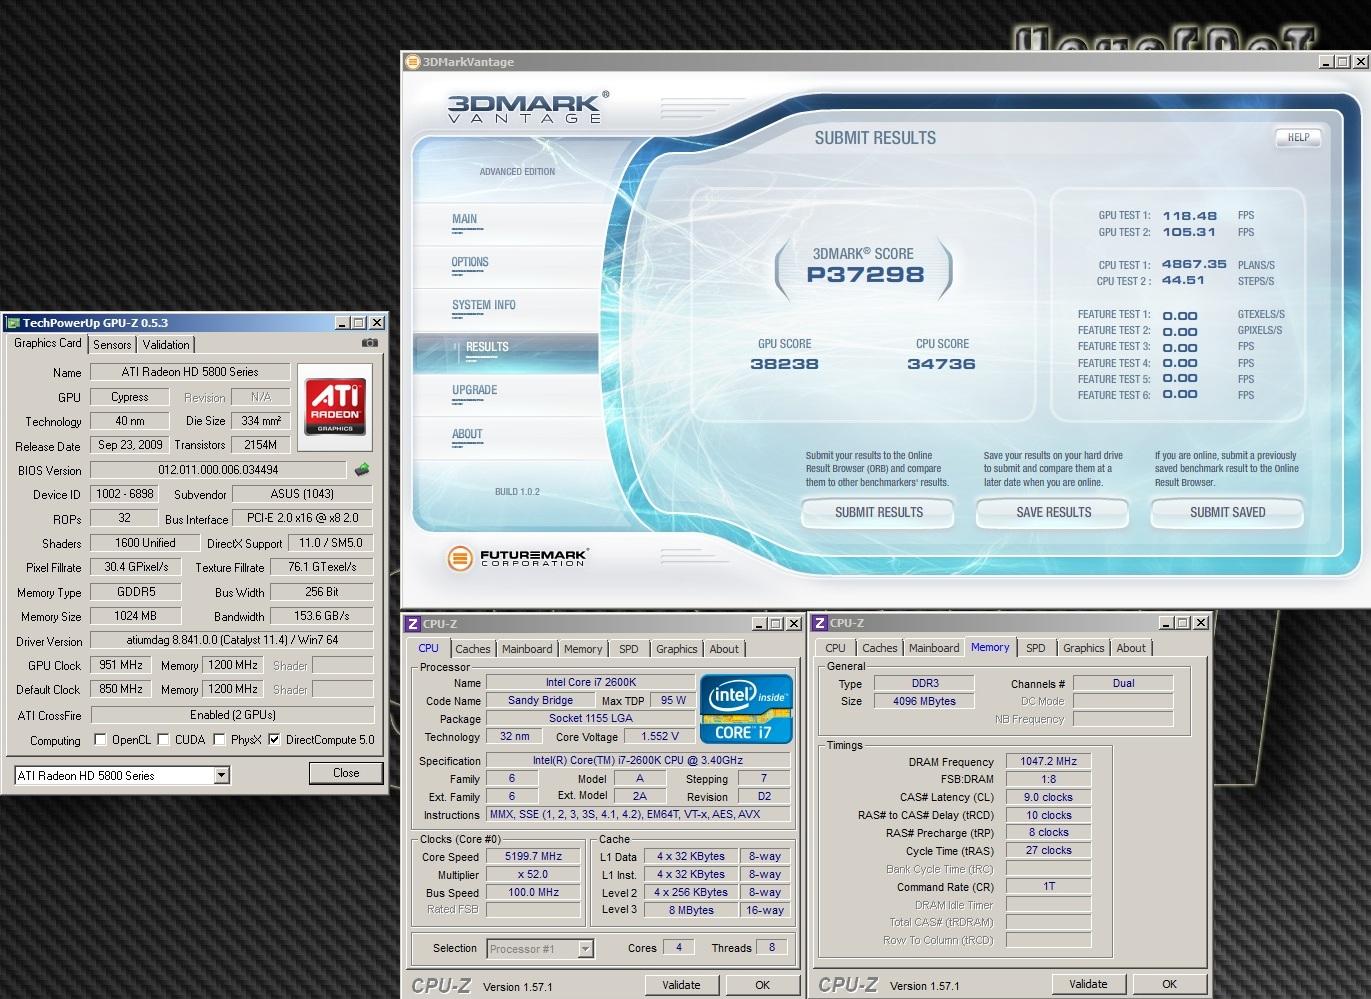Open ABOUT in 3DMark Vantage menu
1371x999 pixels.
tap(467, 434)
